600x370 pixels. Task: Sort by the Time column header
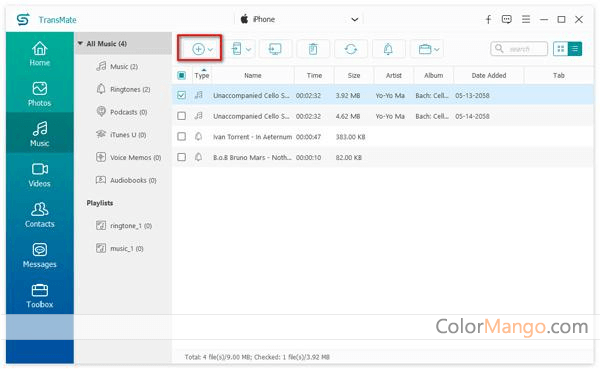click(x=314, y=75)
